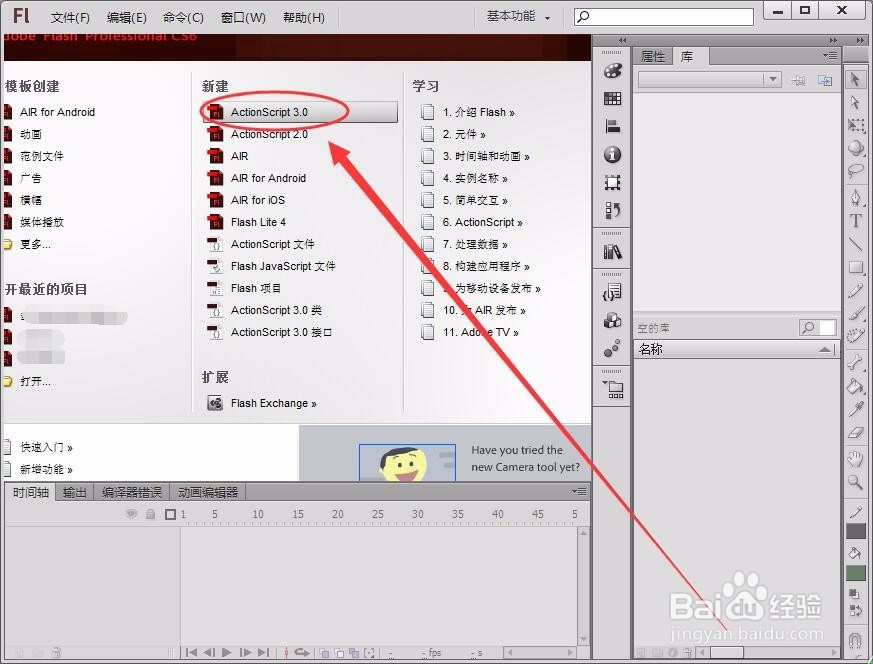Toggle layer visibility eye in timeline header
The image size is (873, 664).
pos(132,514)
